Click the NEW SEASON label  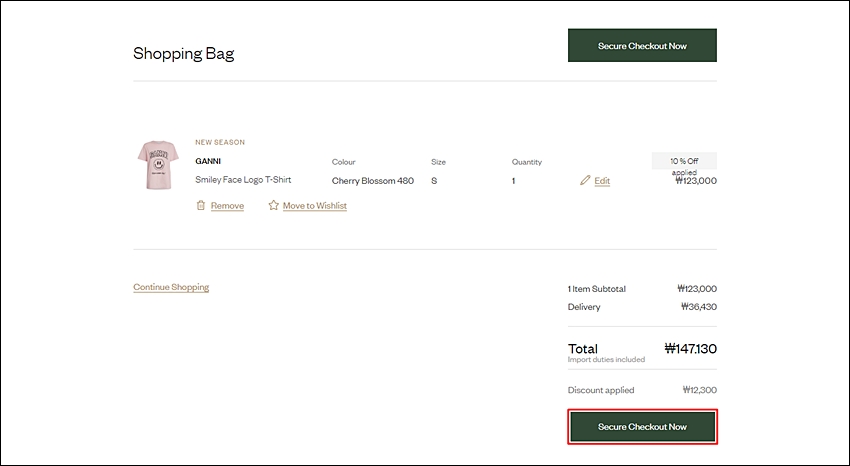click(x=220, y=142)
